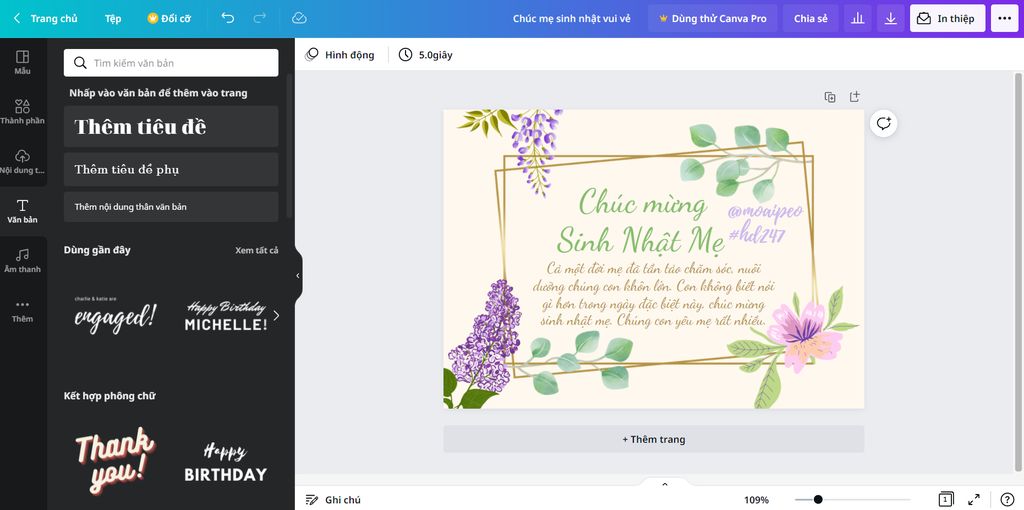Show next recently used templates arrow
Screen dimensions: 1024x510
pyautogui.click(x=276, y=315)
